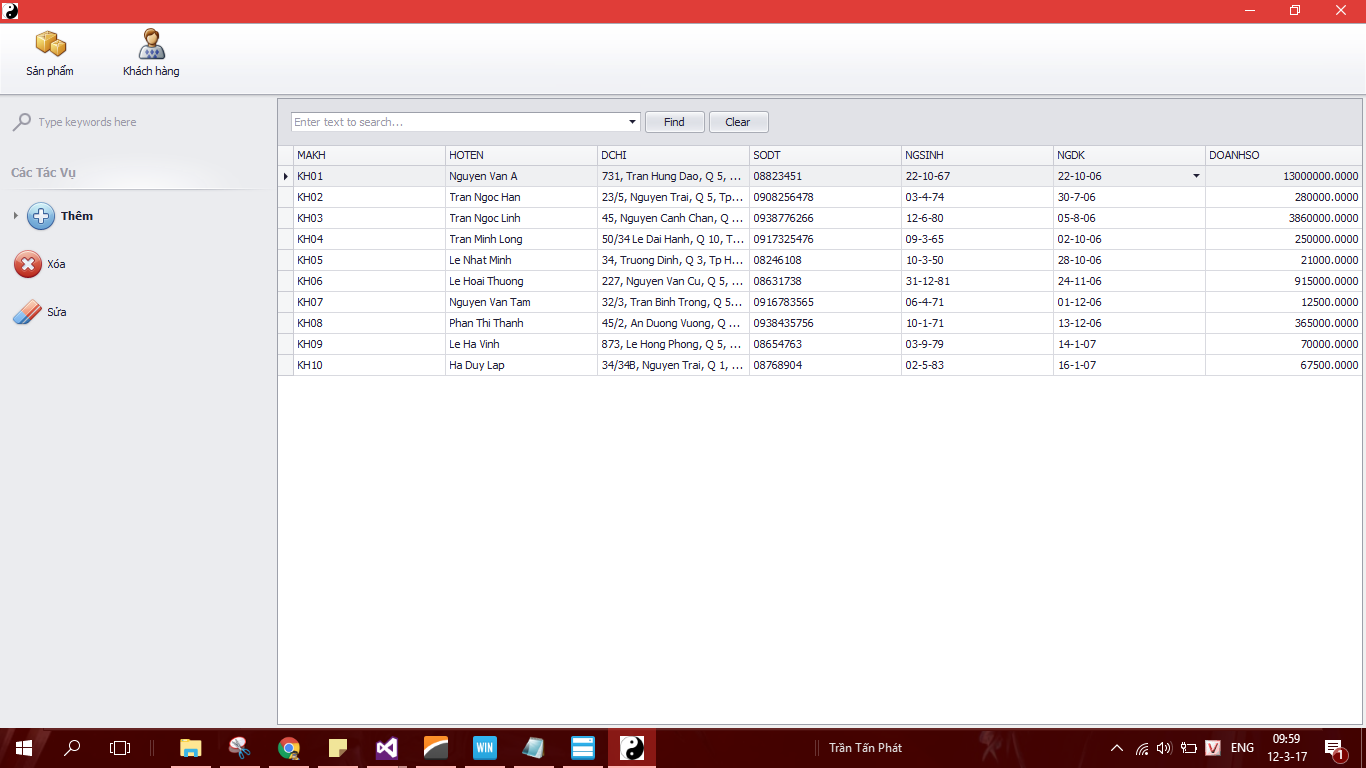The width and height of the screenshot is (1366, 768).
Task: Click the Xóa delete icon
Action: point(27,264)
